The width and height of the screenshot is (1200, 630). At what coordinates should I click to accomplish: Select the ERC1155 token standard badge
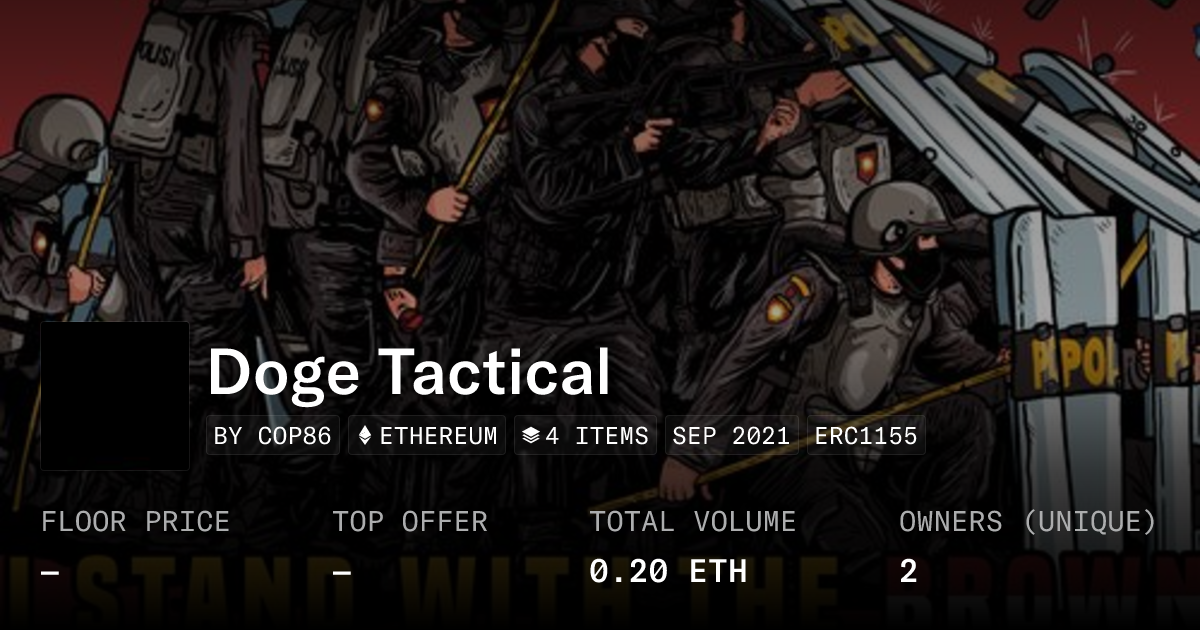866,436
